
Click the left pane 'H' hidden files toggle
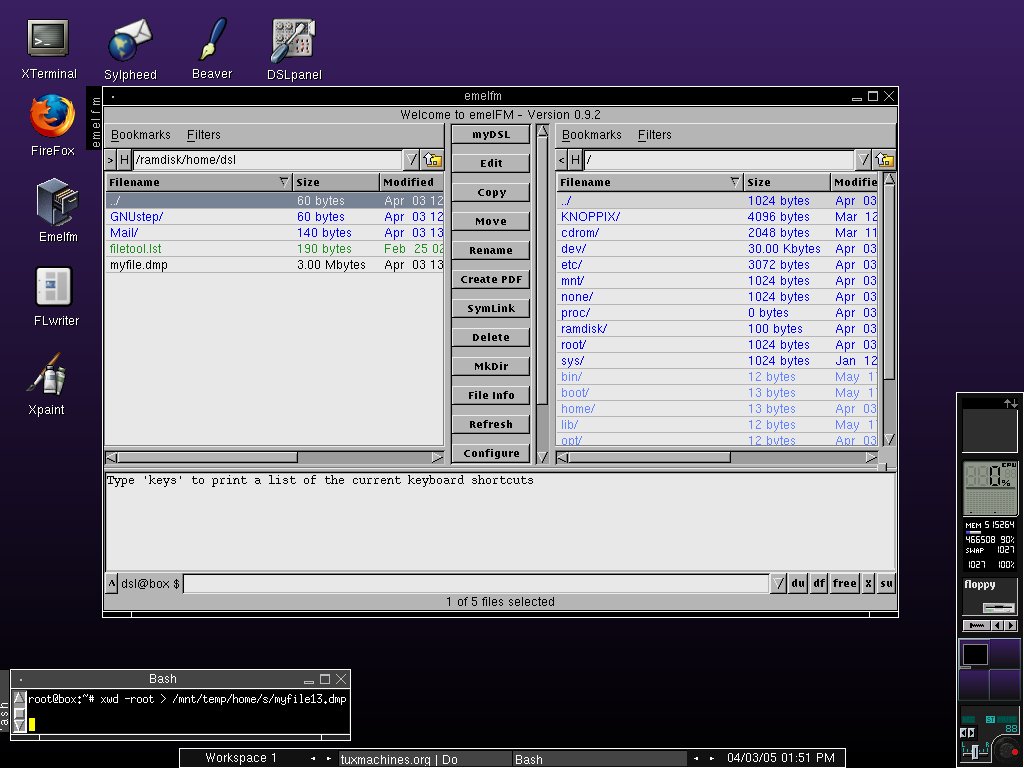pyautogui.click(x=124, y=159)
